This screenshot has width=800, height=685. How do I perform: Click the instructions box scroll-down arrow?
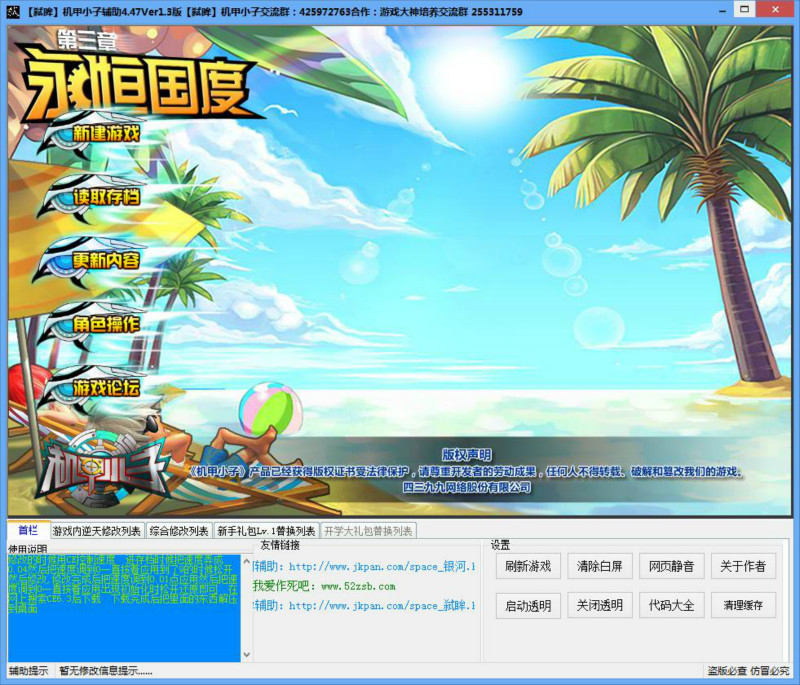point(247,655)
